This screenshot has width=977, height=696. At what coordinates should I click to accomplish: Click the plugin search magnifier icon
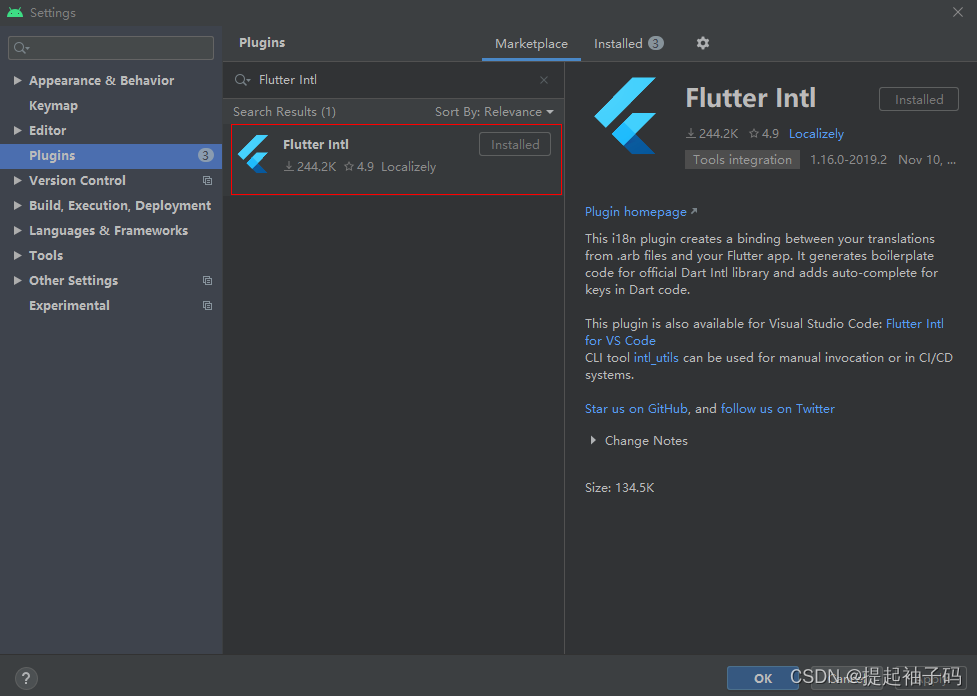(x=242, y=80)
